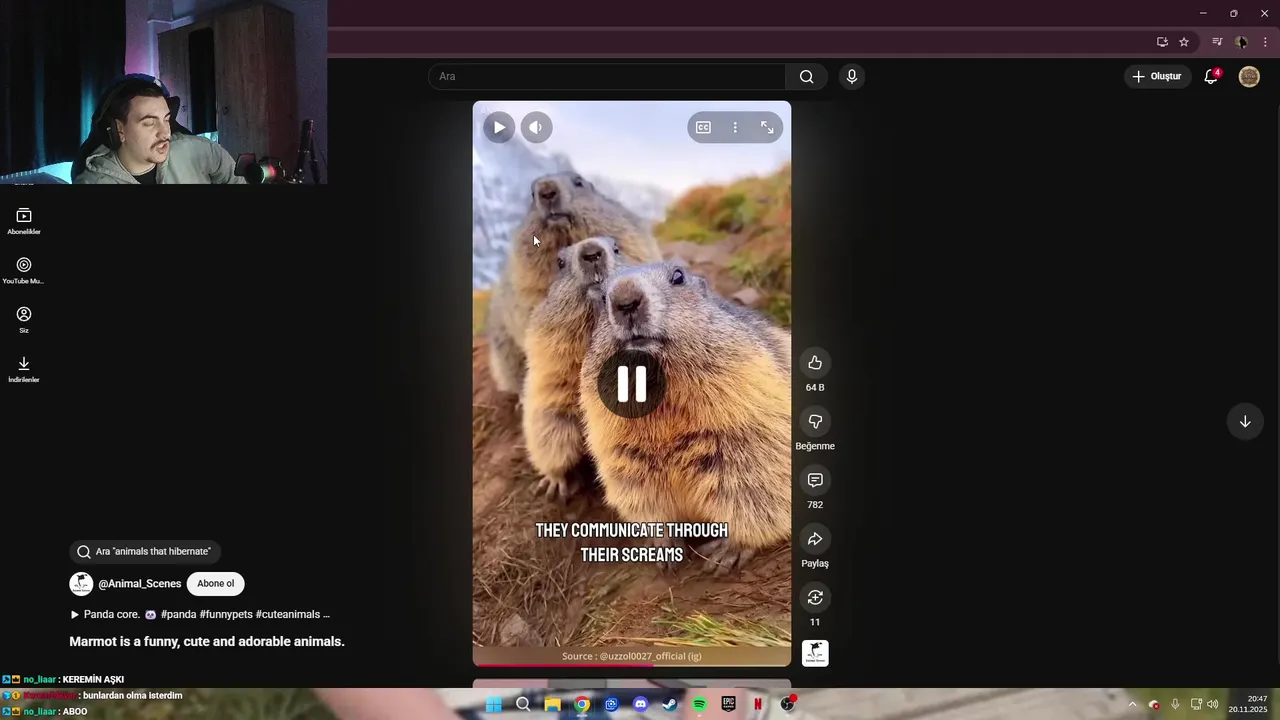
Task: Toggle closed captions on the Short
Action: click(x=703, y=127)
